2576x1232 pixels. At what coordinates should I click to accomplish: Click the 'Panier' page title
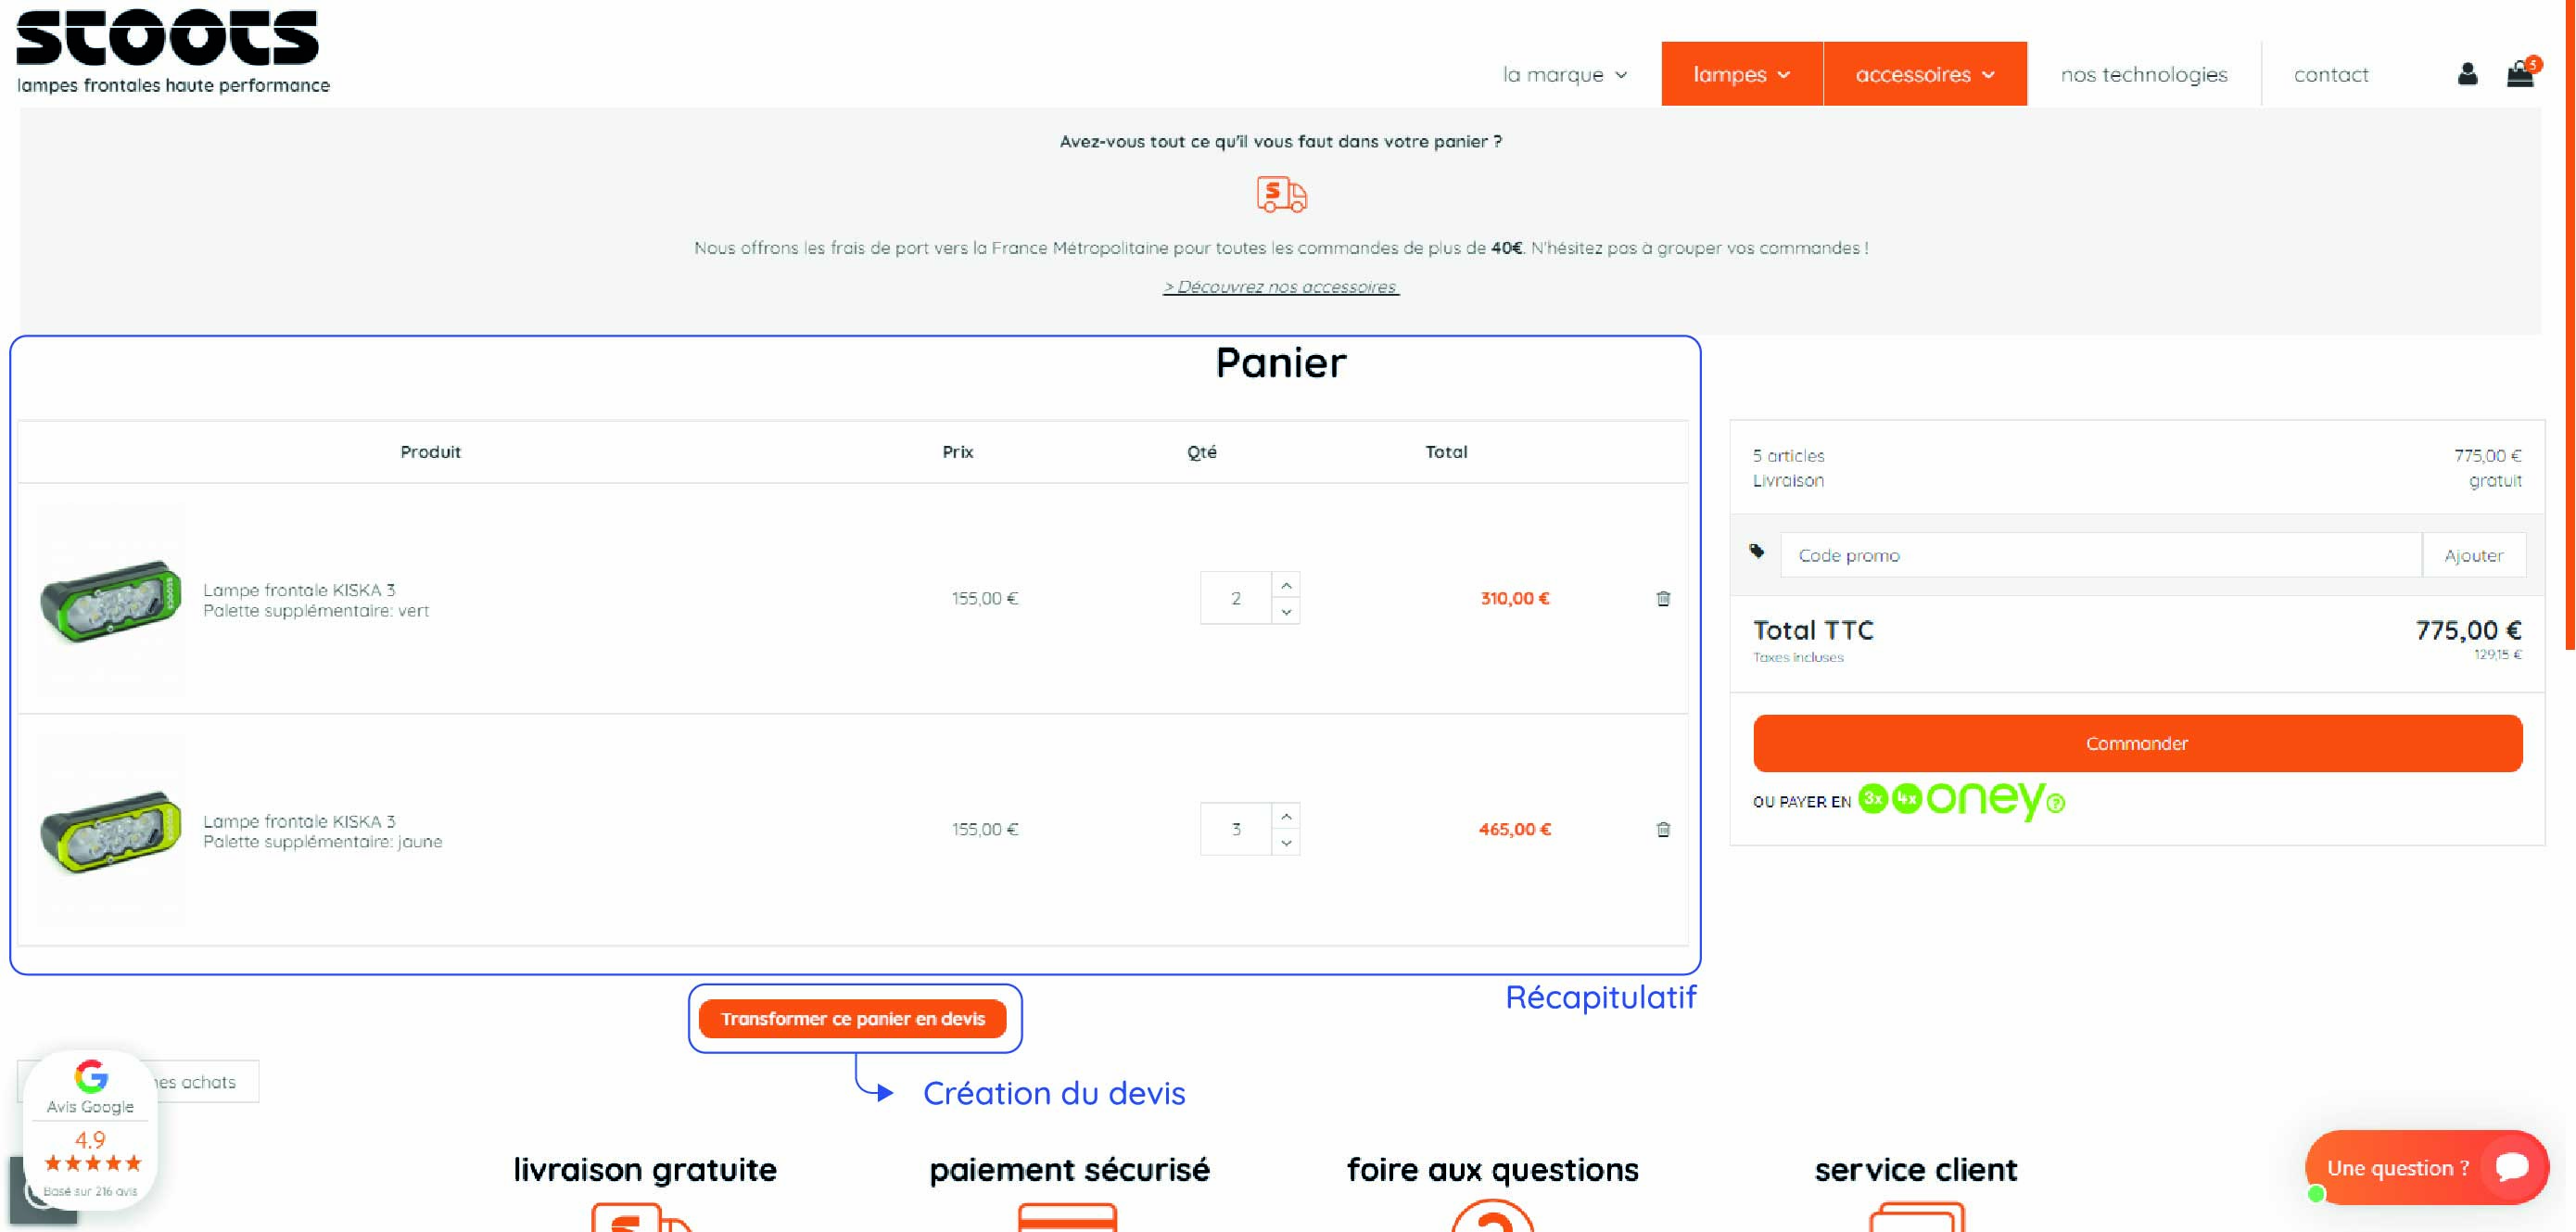point(1281,362)
